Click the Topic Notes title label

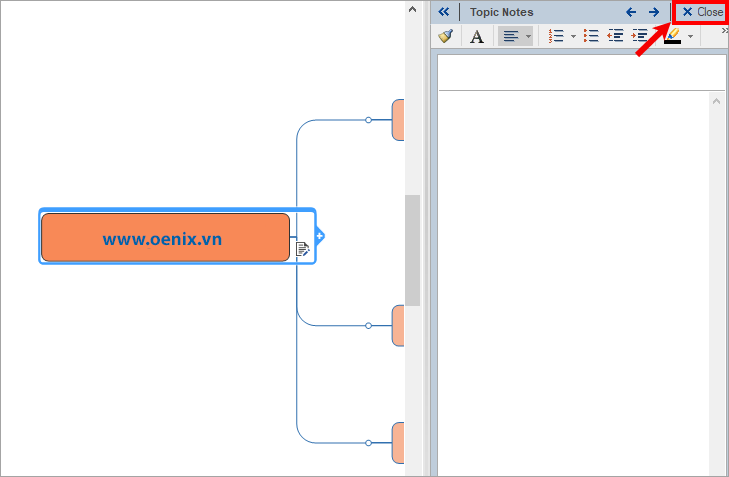click(x=502, y=12)
